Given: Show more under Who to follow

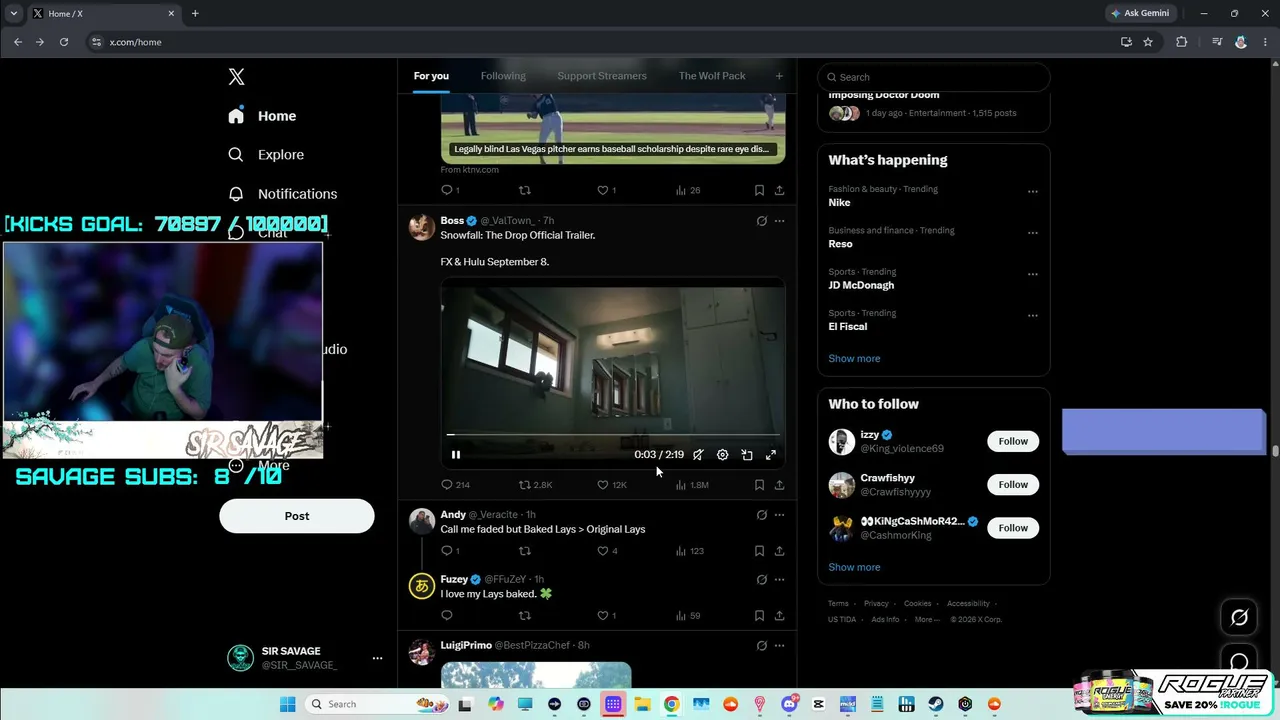Looking at the screenshot, I should (x=854, y=567).
